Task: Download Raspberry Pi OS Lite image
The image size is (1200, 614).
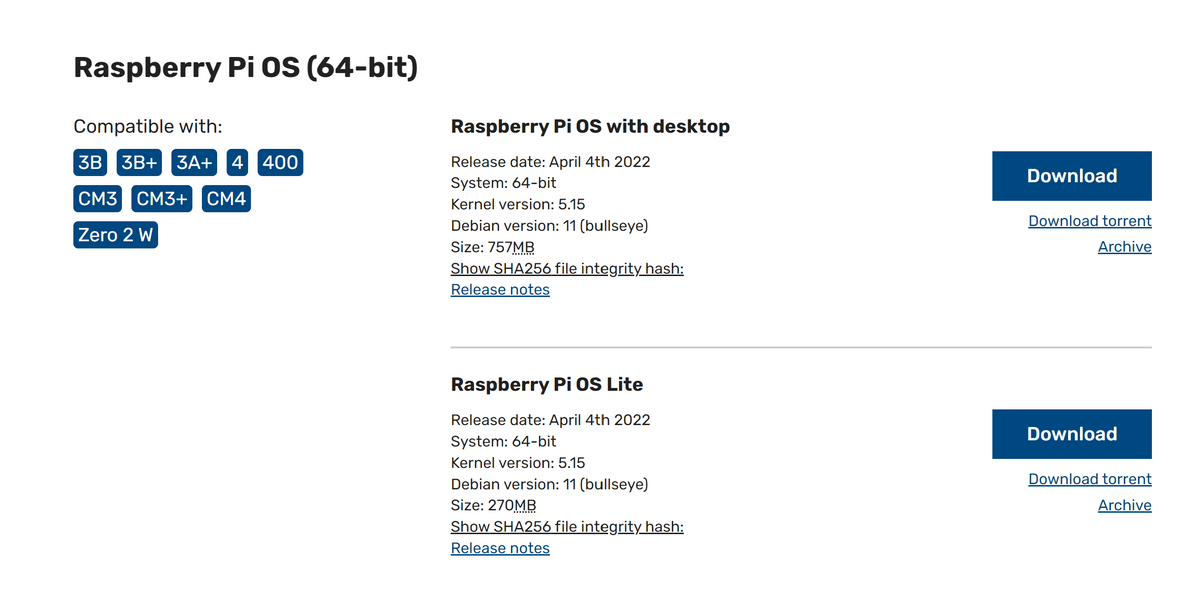Action: pos(1071,434)
